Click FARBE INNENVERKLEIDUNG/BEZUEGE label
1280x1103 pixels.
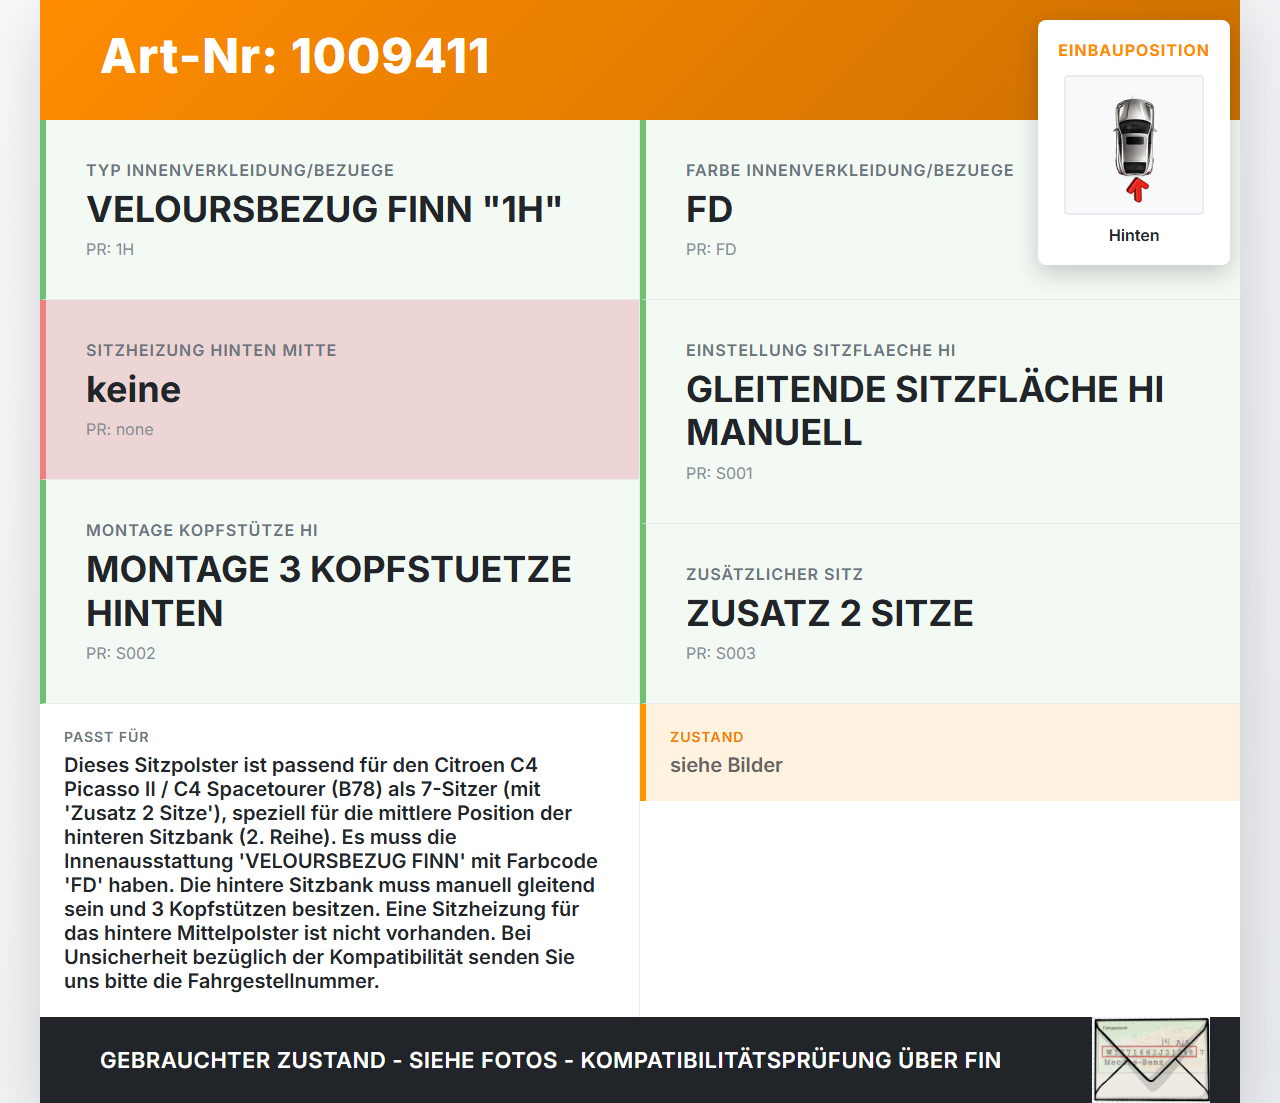(850, 170)
